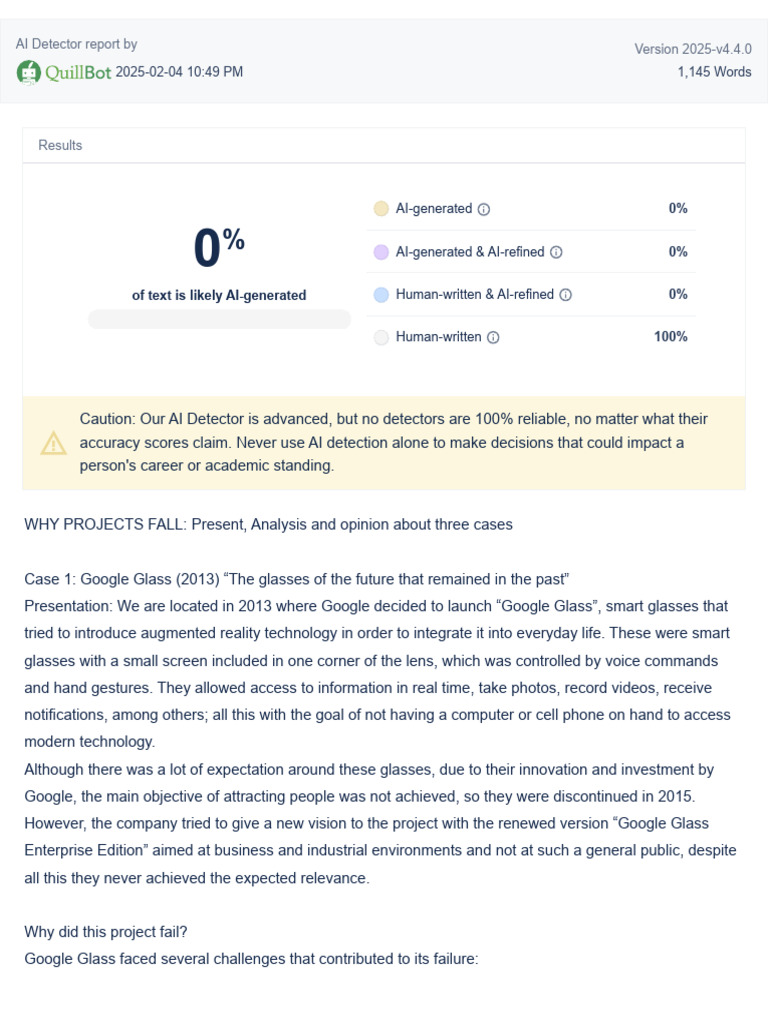Click the WHY PROJECTS FALL title line

point(268,524)
